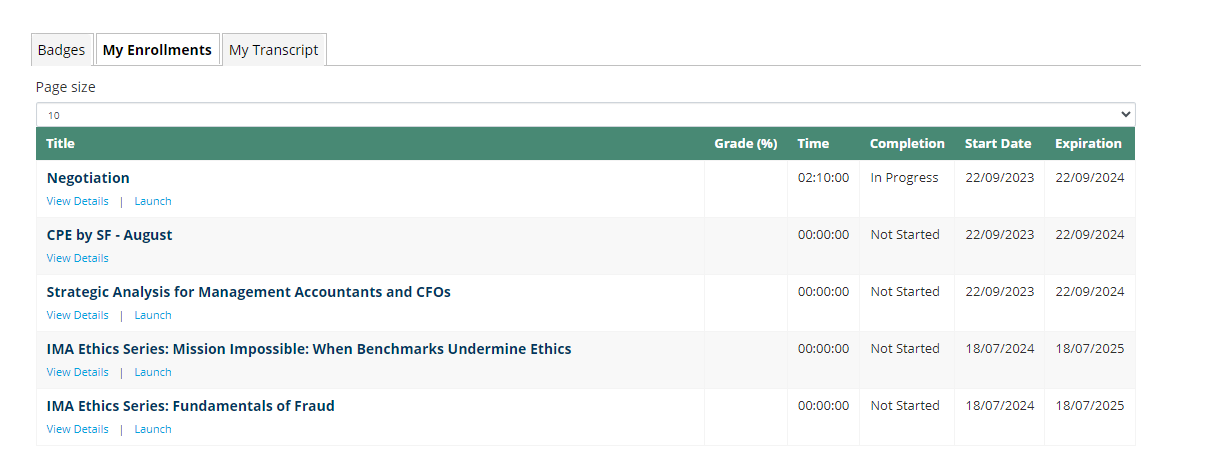Open the My Transcript tab
The height and width of the screenshot is (469, 1222).
pyautogui.click(x=274, y=50)
